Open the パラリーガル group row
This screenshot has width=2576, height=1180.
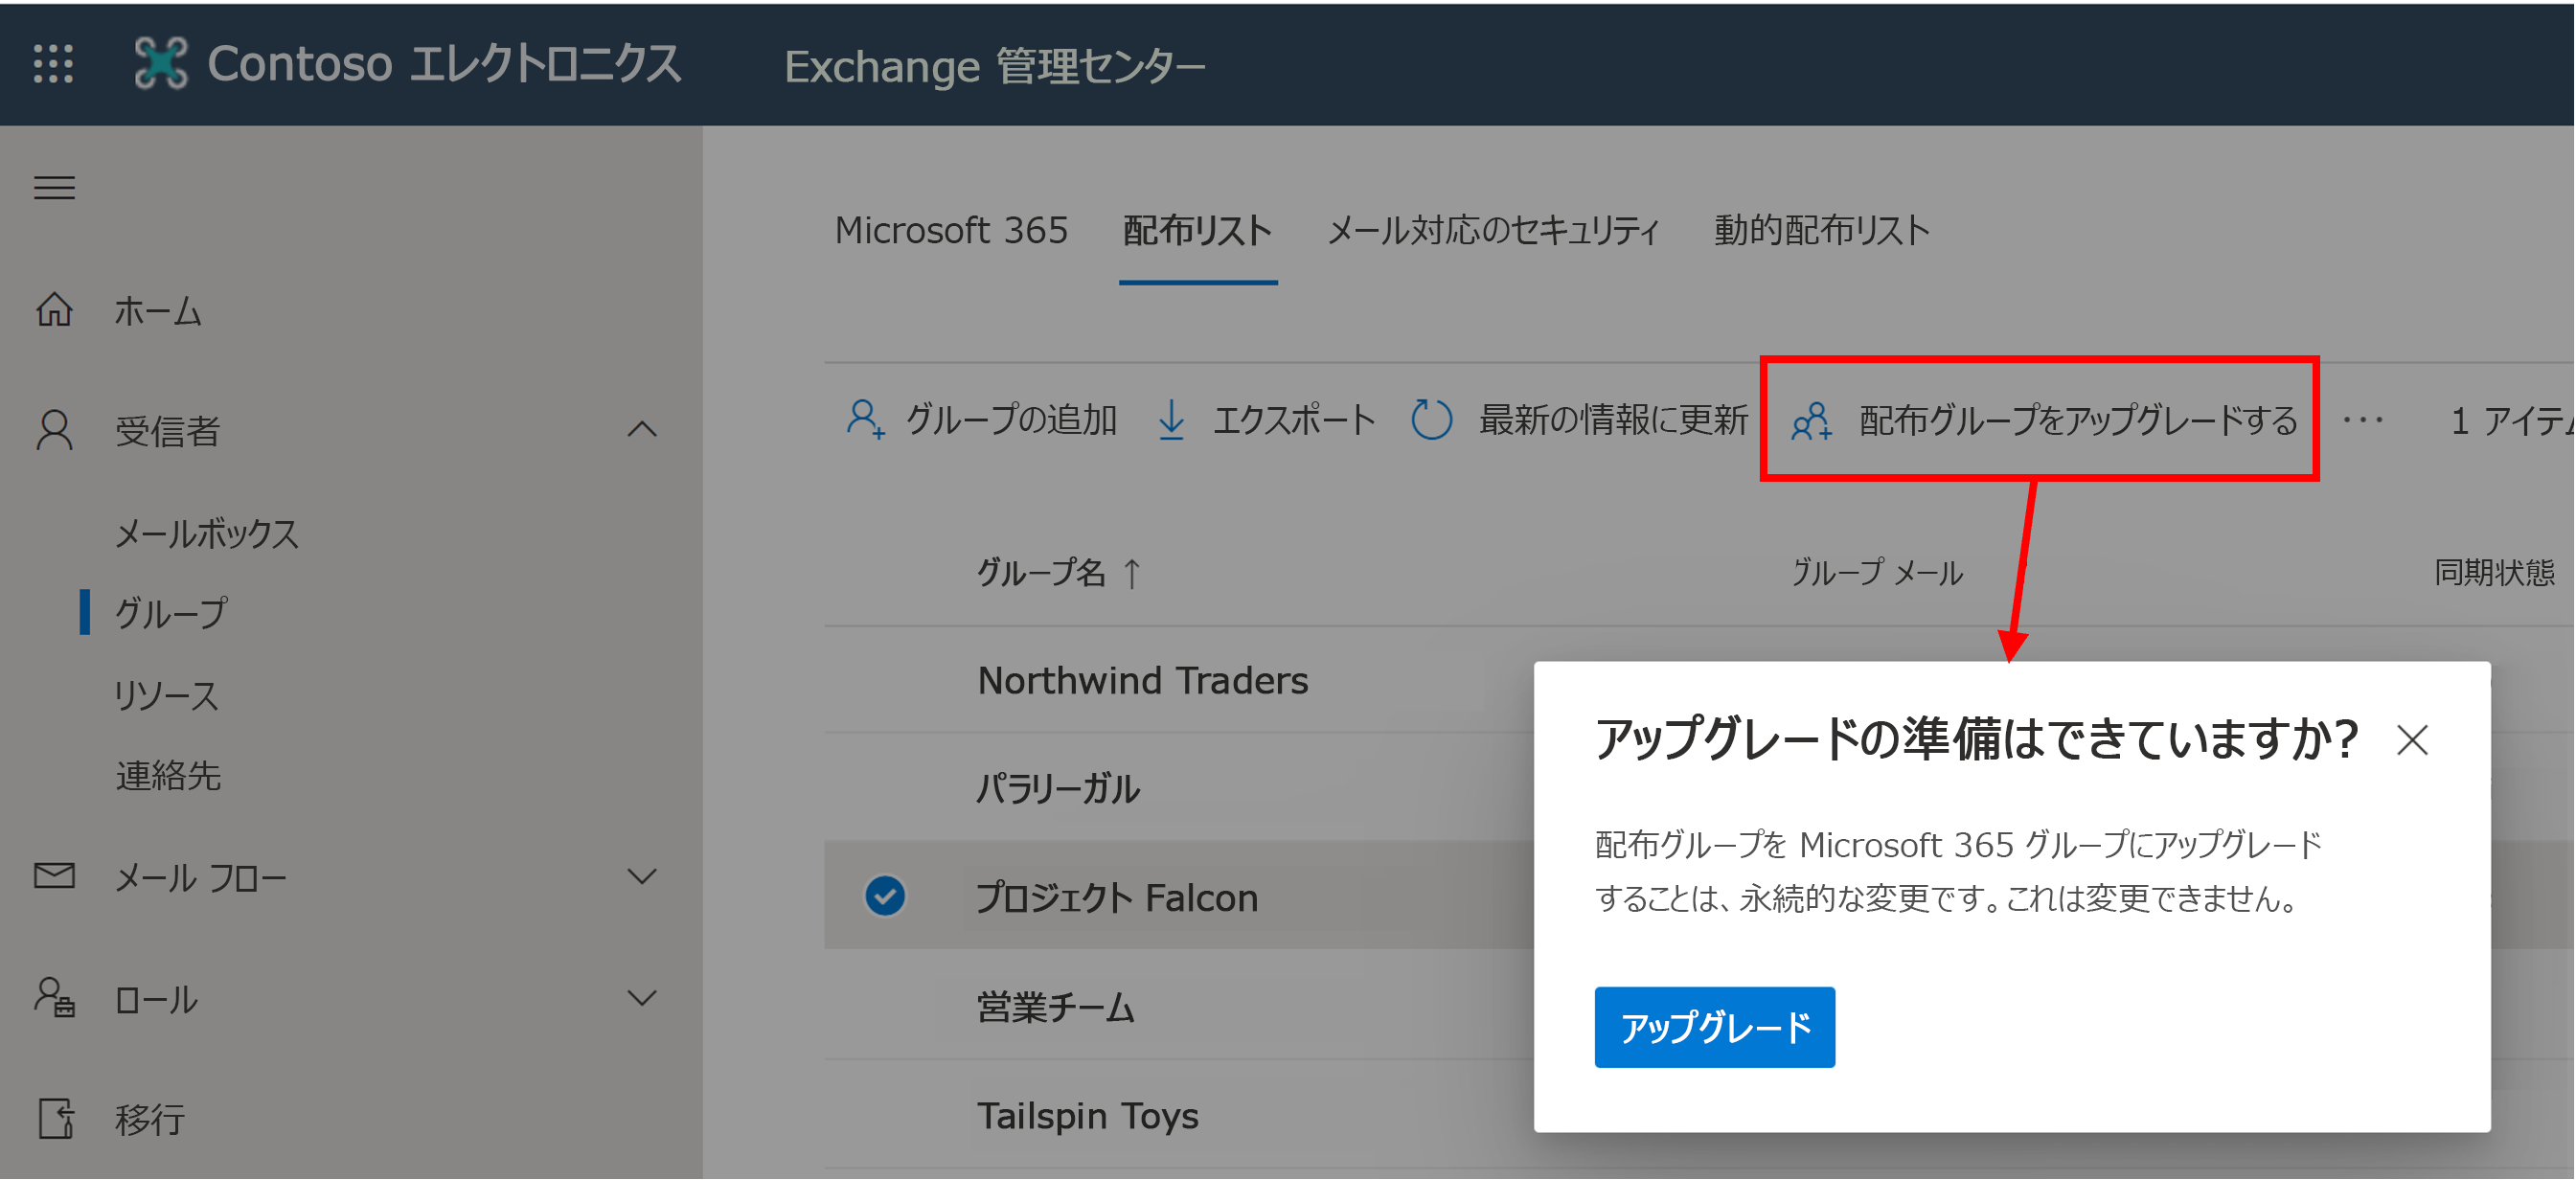coord(1057,789)
